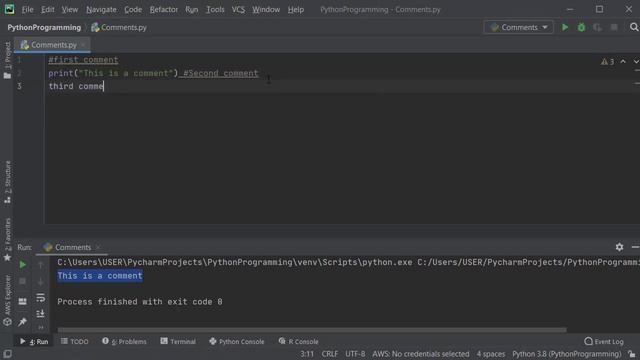
Task: Open the Navigate menu
Action: 101,9
